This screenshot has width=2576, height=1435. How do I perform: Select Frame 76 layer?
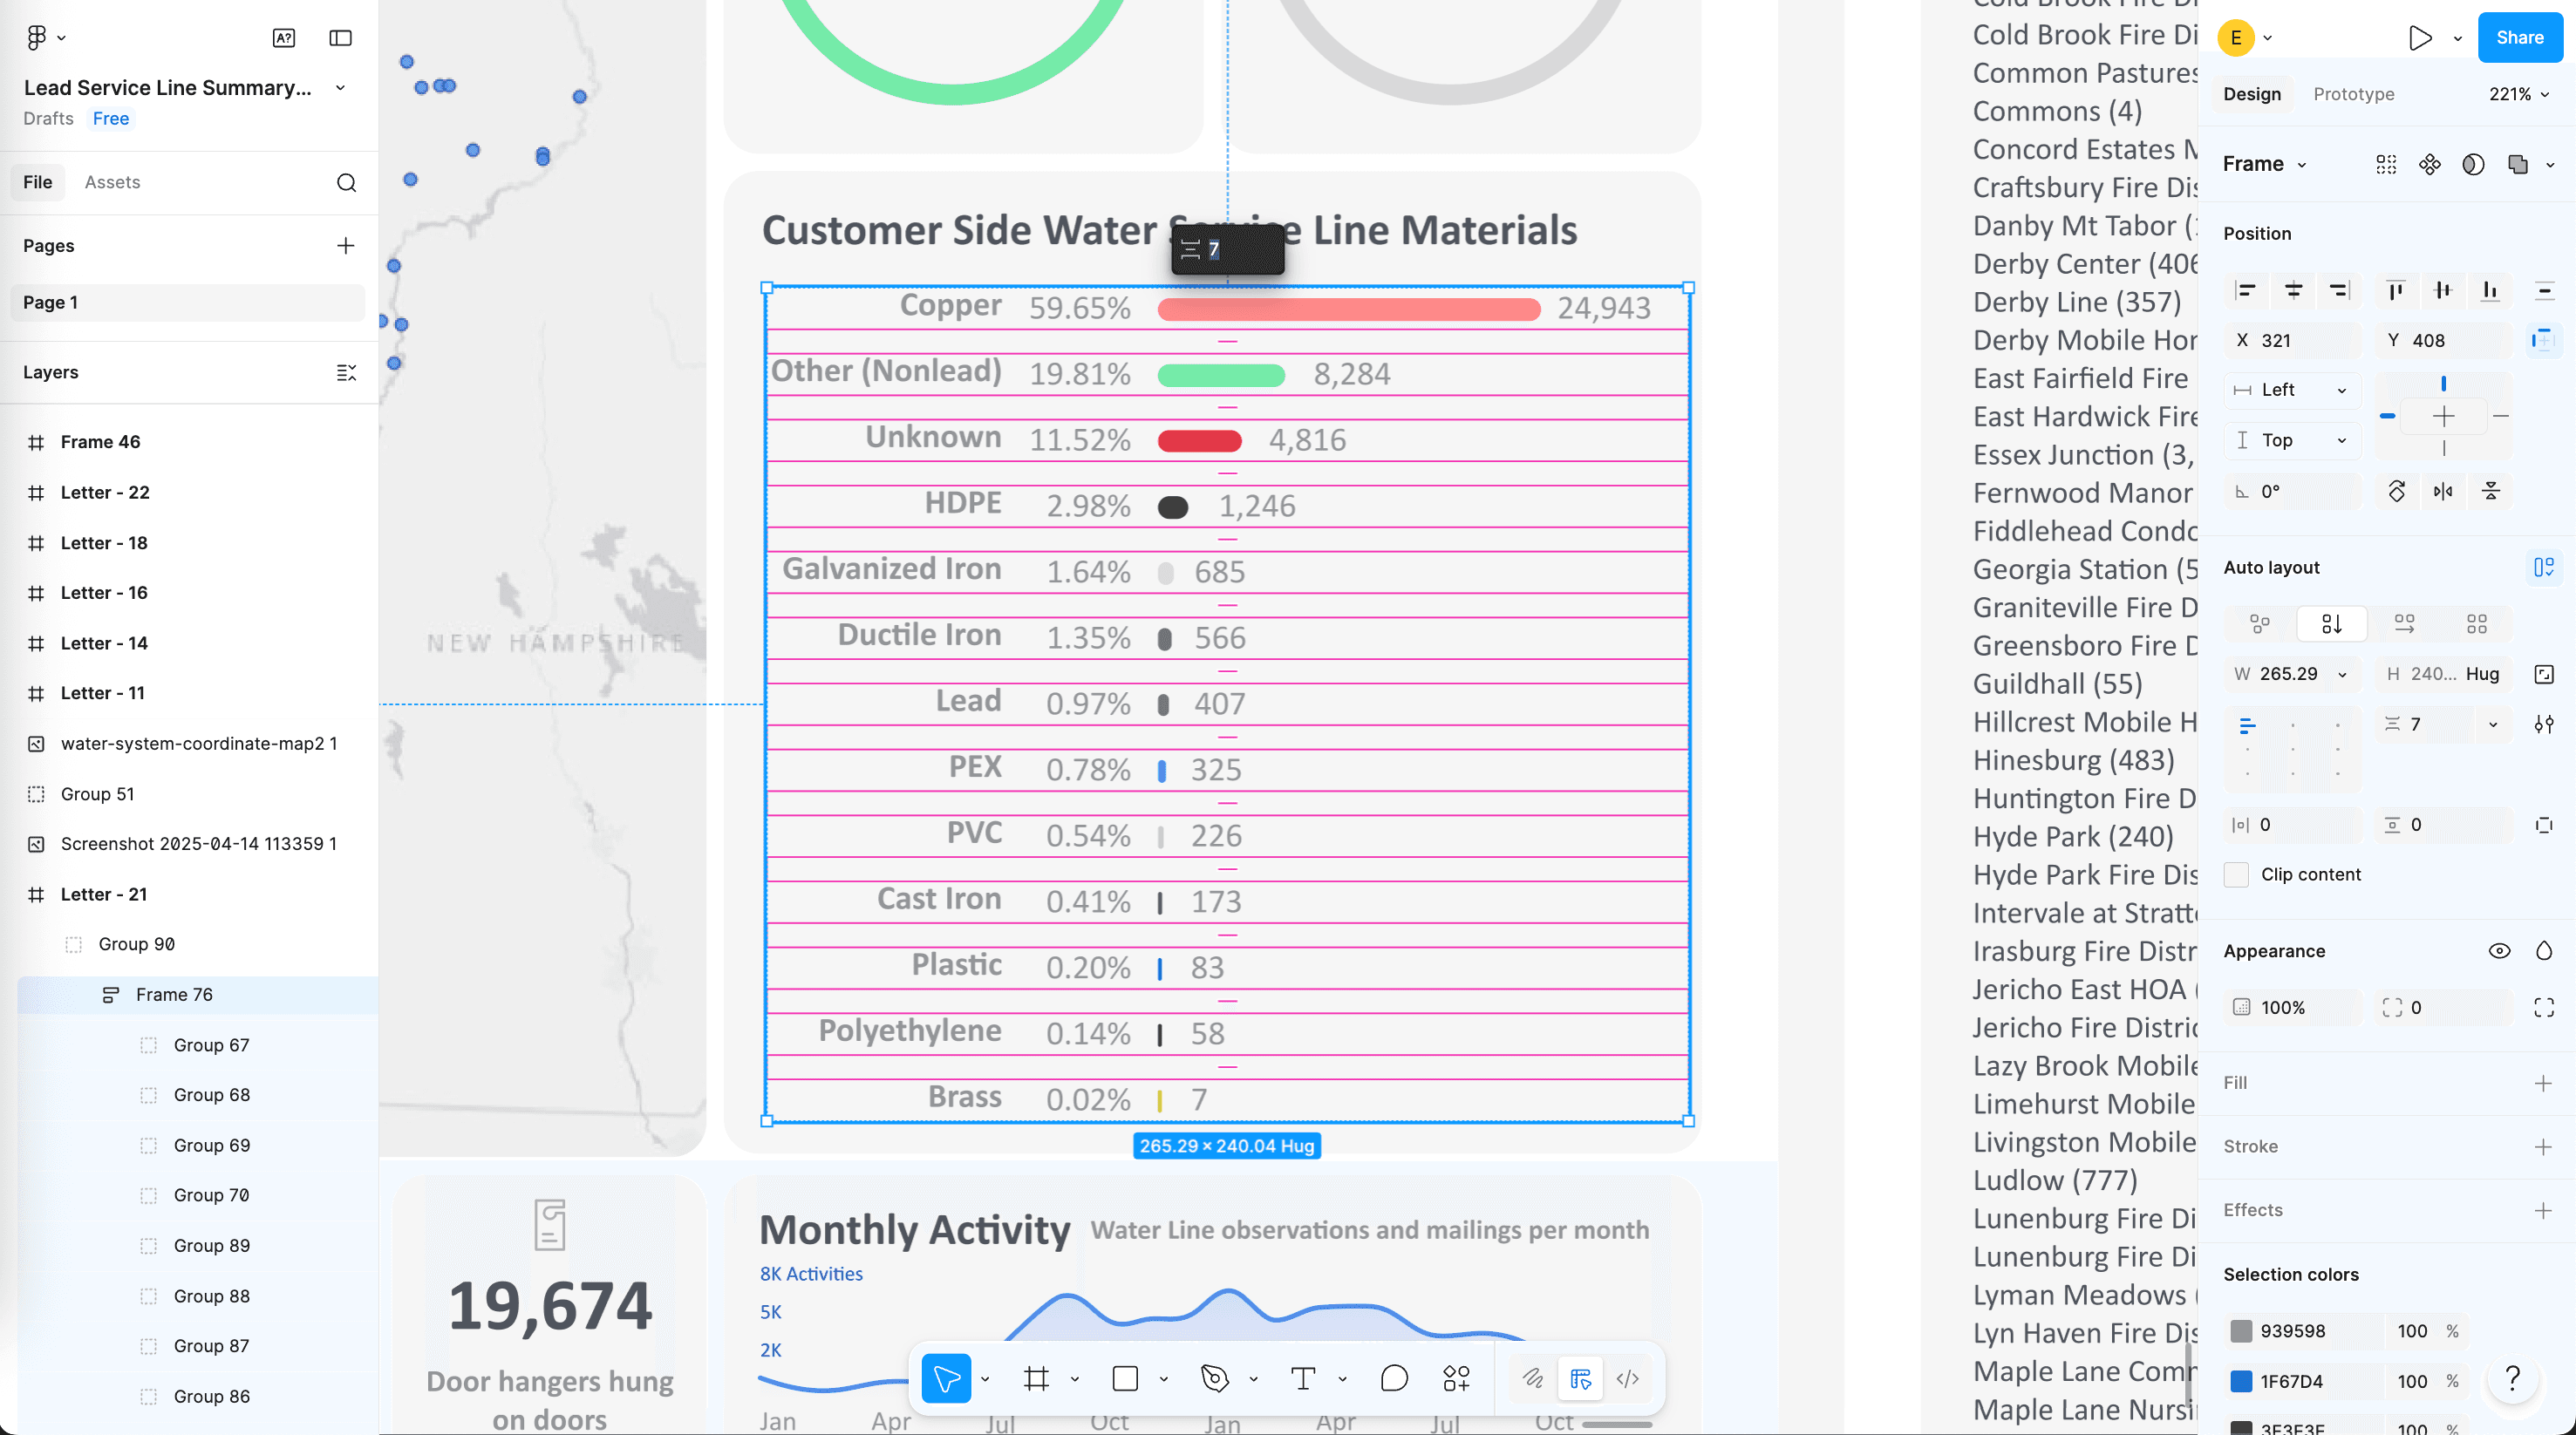click(x=198, y=995)
